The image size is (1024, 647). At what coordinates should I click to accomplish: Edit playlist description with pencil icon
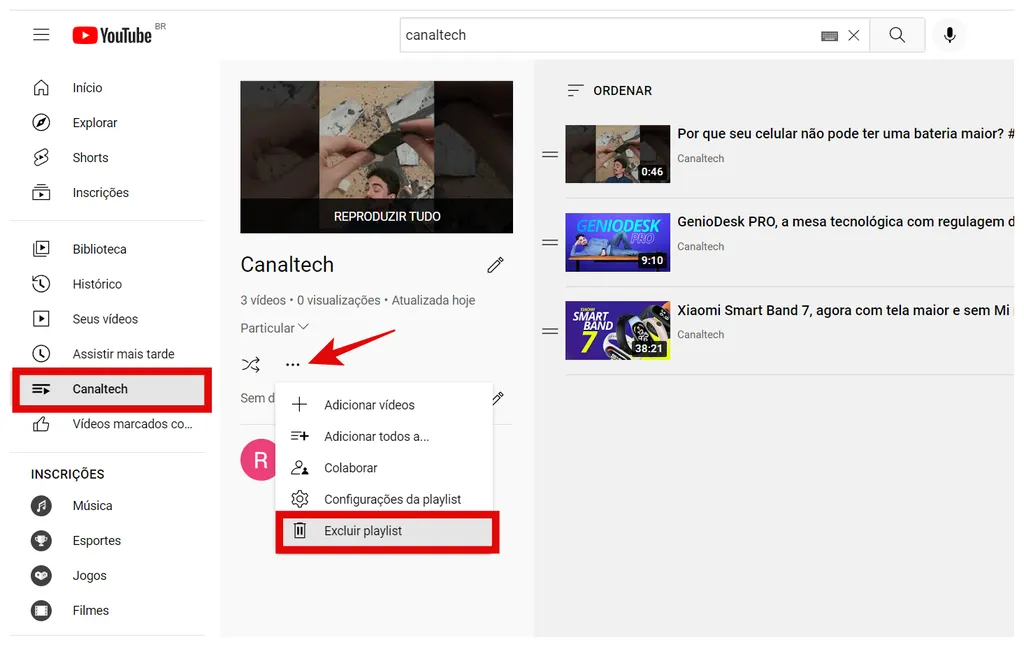point(498,398)
